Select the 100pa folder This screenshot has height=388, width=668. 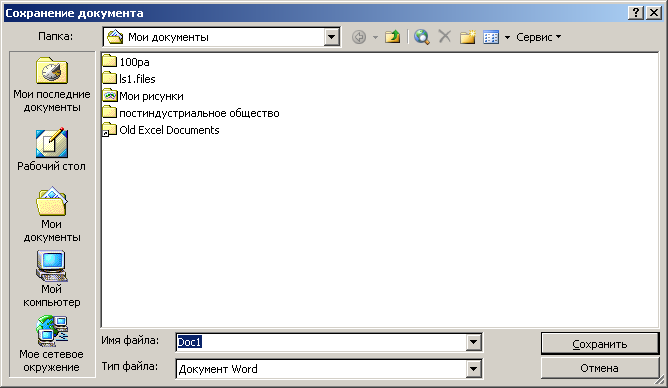126,62
